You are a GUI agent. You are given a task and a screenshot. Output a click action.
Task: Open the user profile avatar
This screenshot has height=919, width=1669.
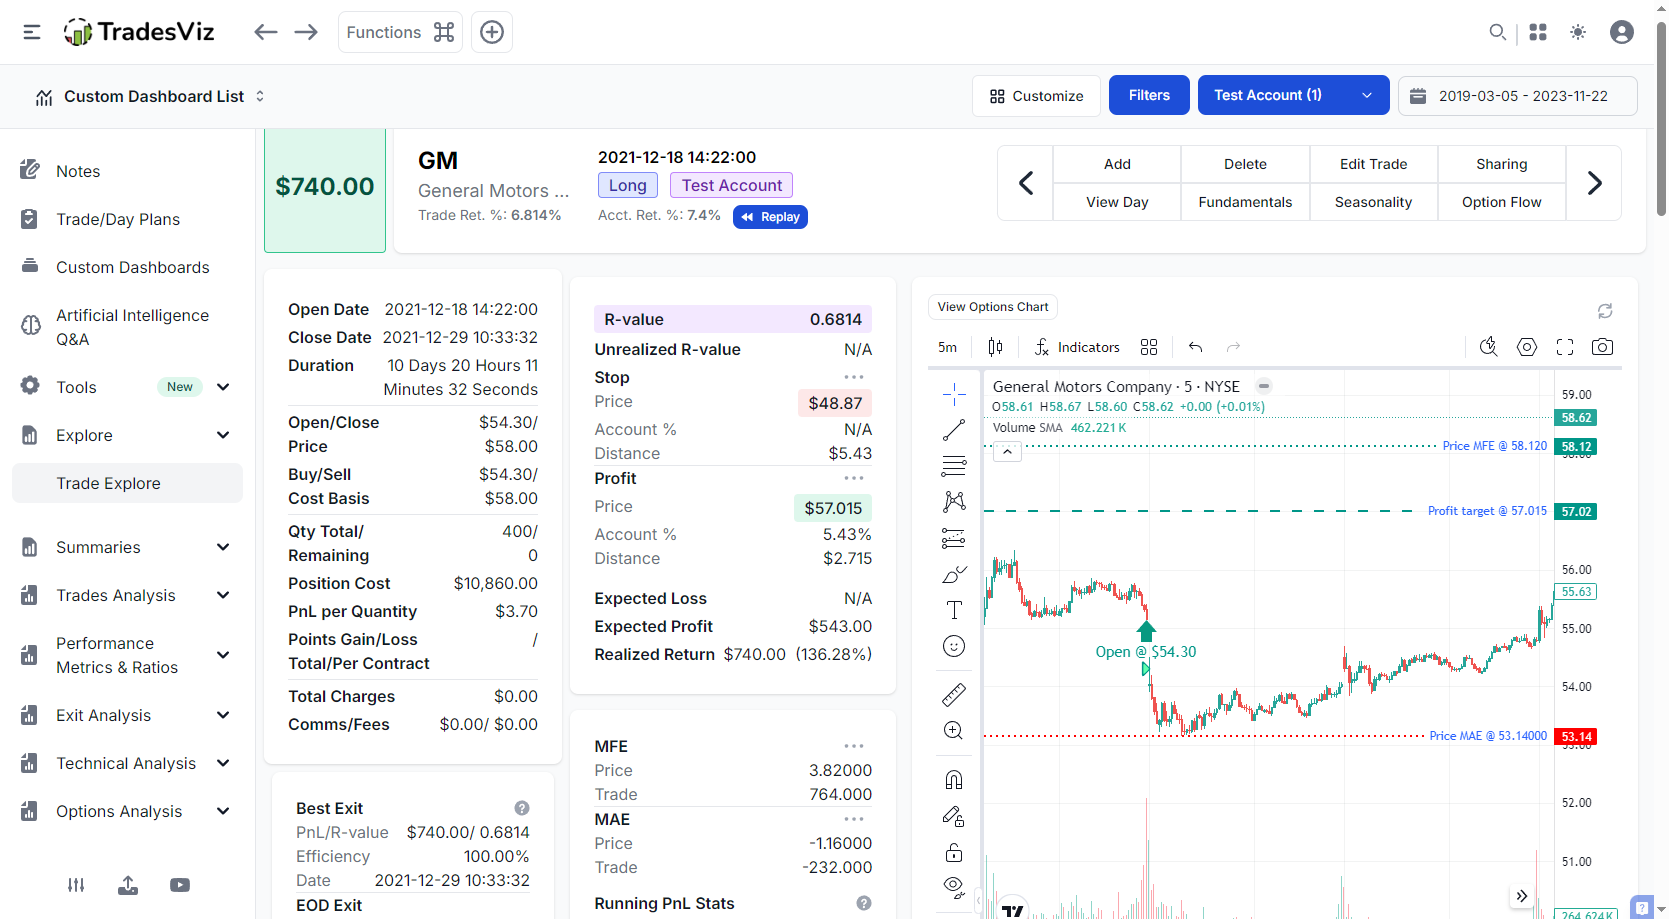pos(1622,32)
